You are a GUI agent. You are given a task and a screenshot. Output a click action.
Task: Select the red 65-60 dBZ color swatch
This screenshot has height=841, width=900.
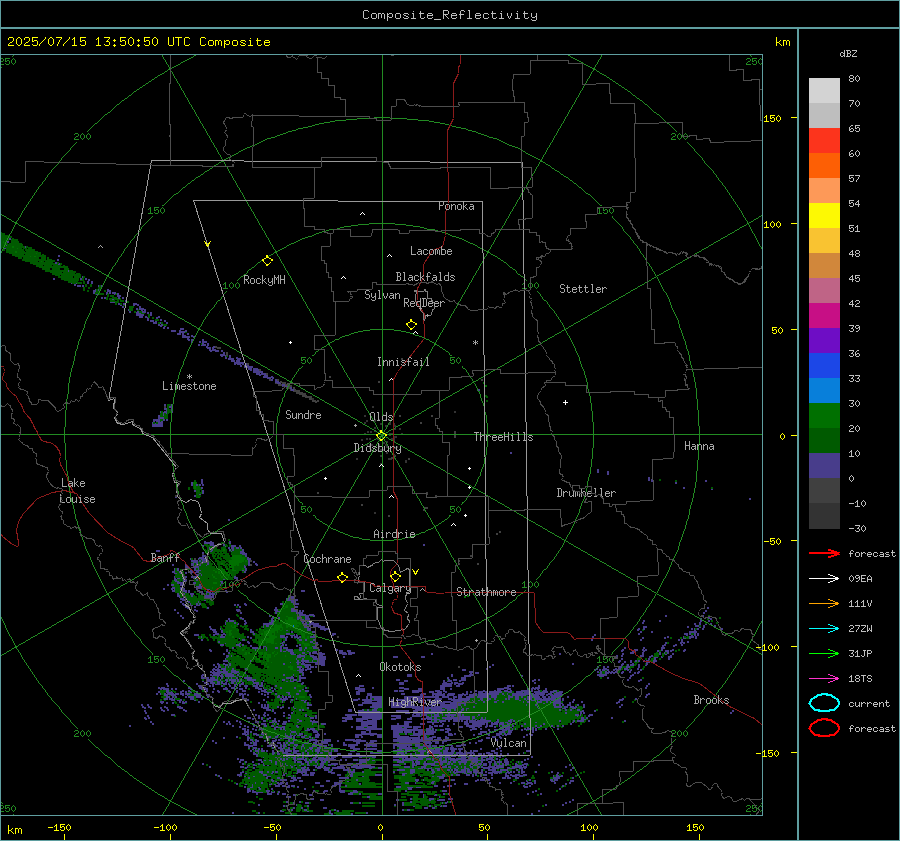coord(824,141)
